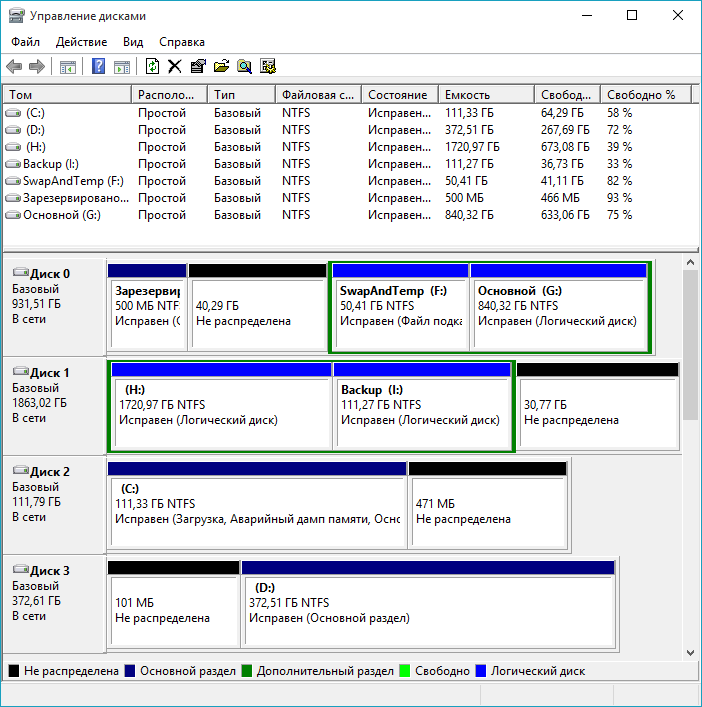Viewport: 702px width, 707px height.
Task: Select the SwapAndTemp (F:) partition block
Action: (x=400, y=306)
